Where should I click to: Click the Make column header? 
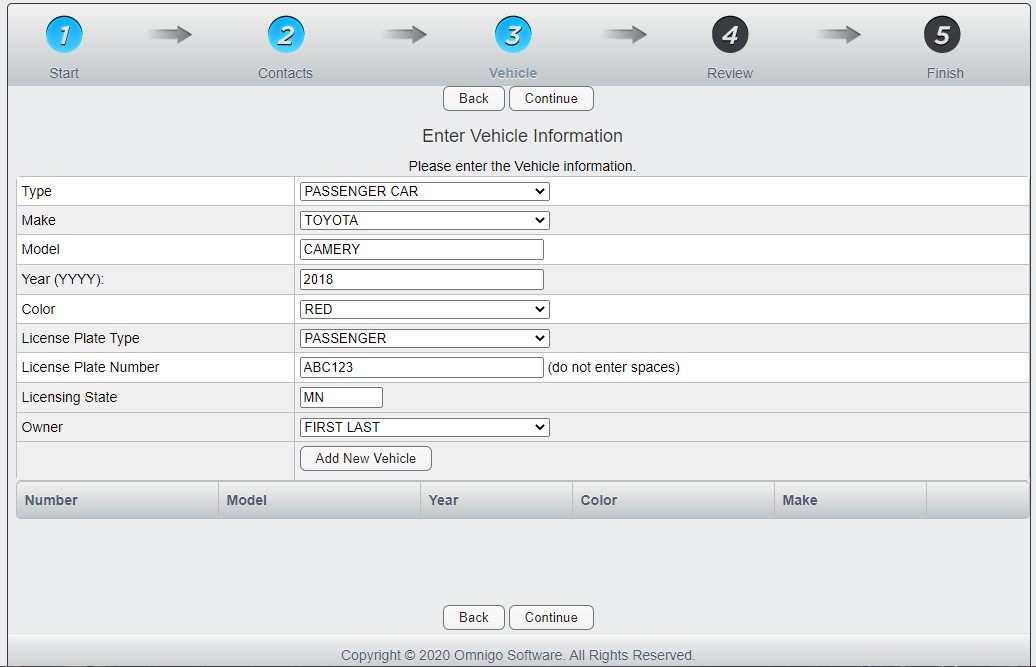pos(799,499)
